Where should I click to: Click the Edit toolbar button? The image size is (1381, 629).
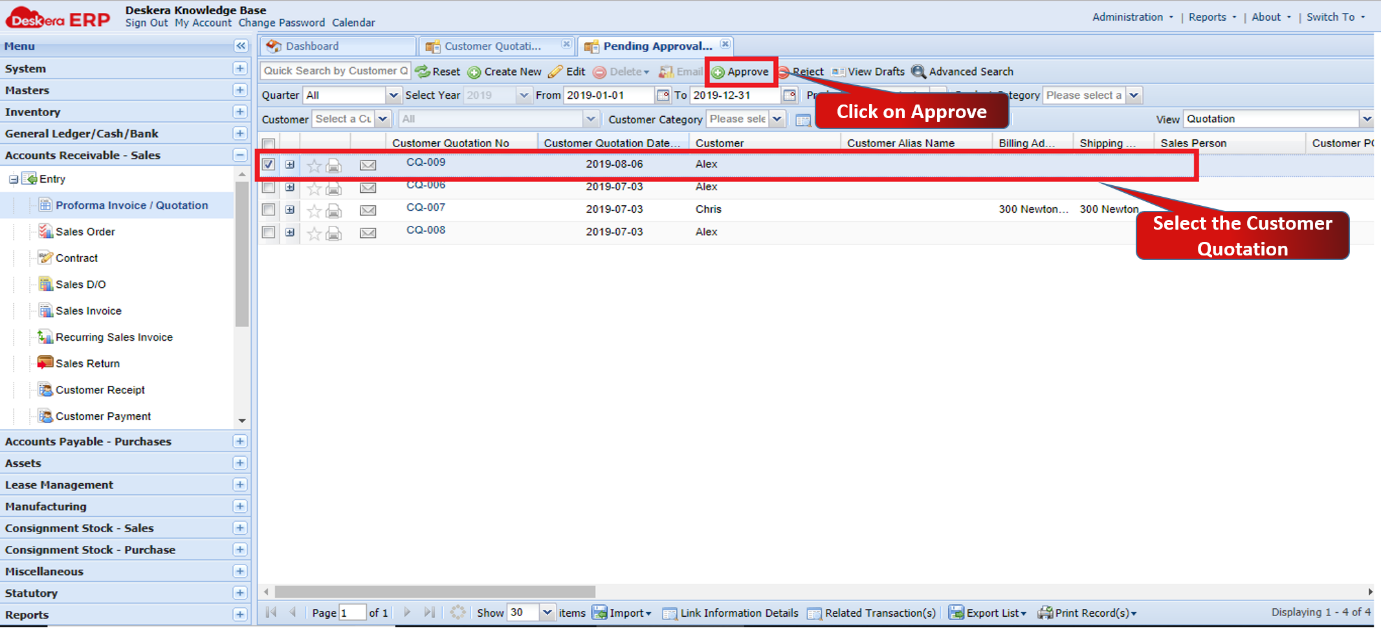[x=567, y=72]
